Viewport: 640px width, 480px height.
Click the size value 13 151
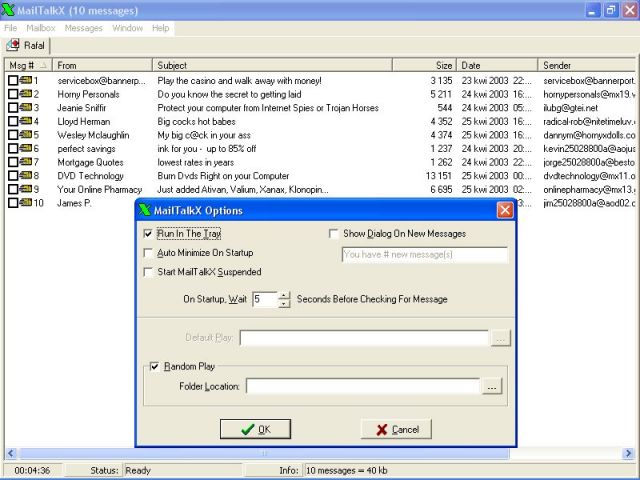pyautogui.click(x=439, y=176)
